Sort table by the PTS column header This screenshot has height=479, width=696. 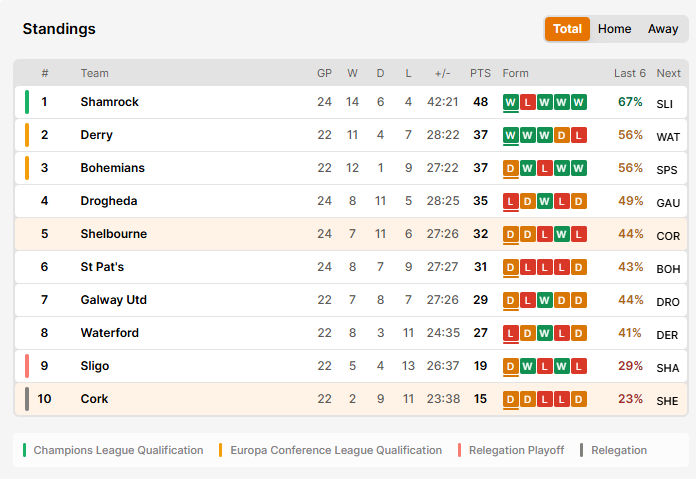click(480, 73)
